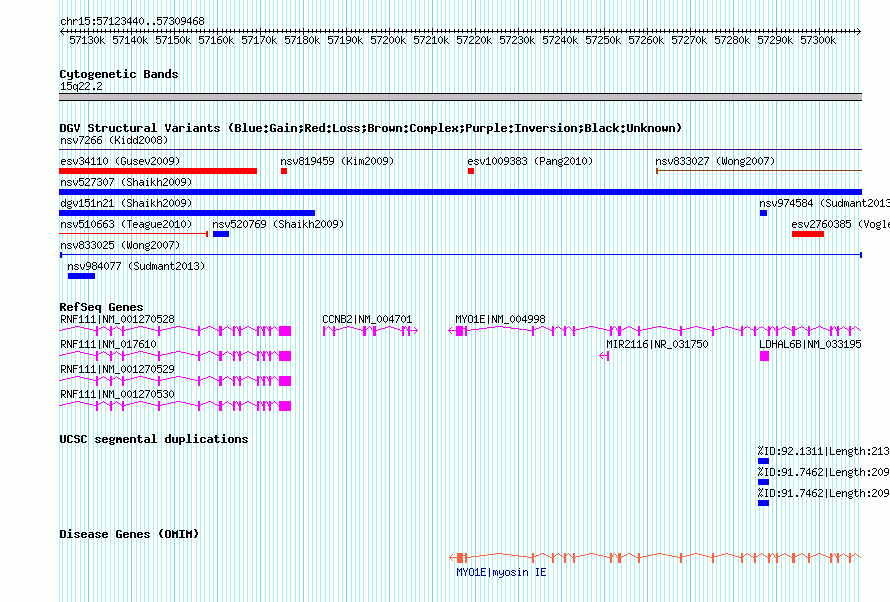Select nsv833025 (Wong2007) variant label
This screenshot has height=602, width=890.
(x=120, y=245)
